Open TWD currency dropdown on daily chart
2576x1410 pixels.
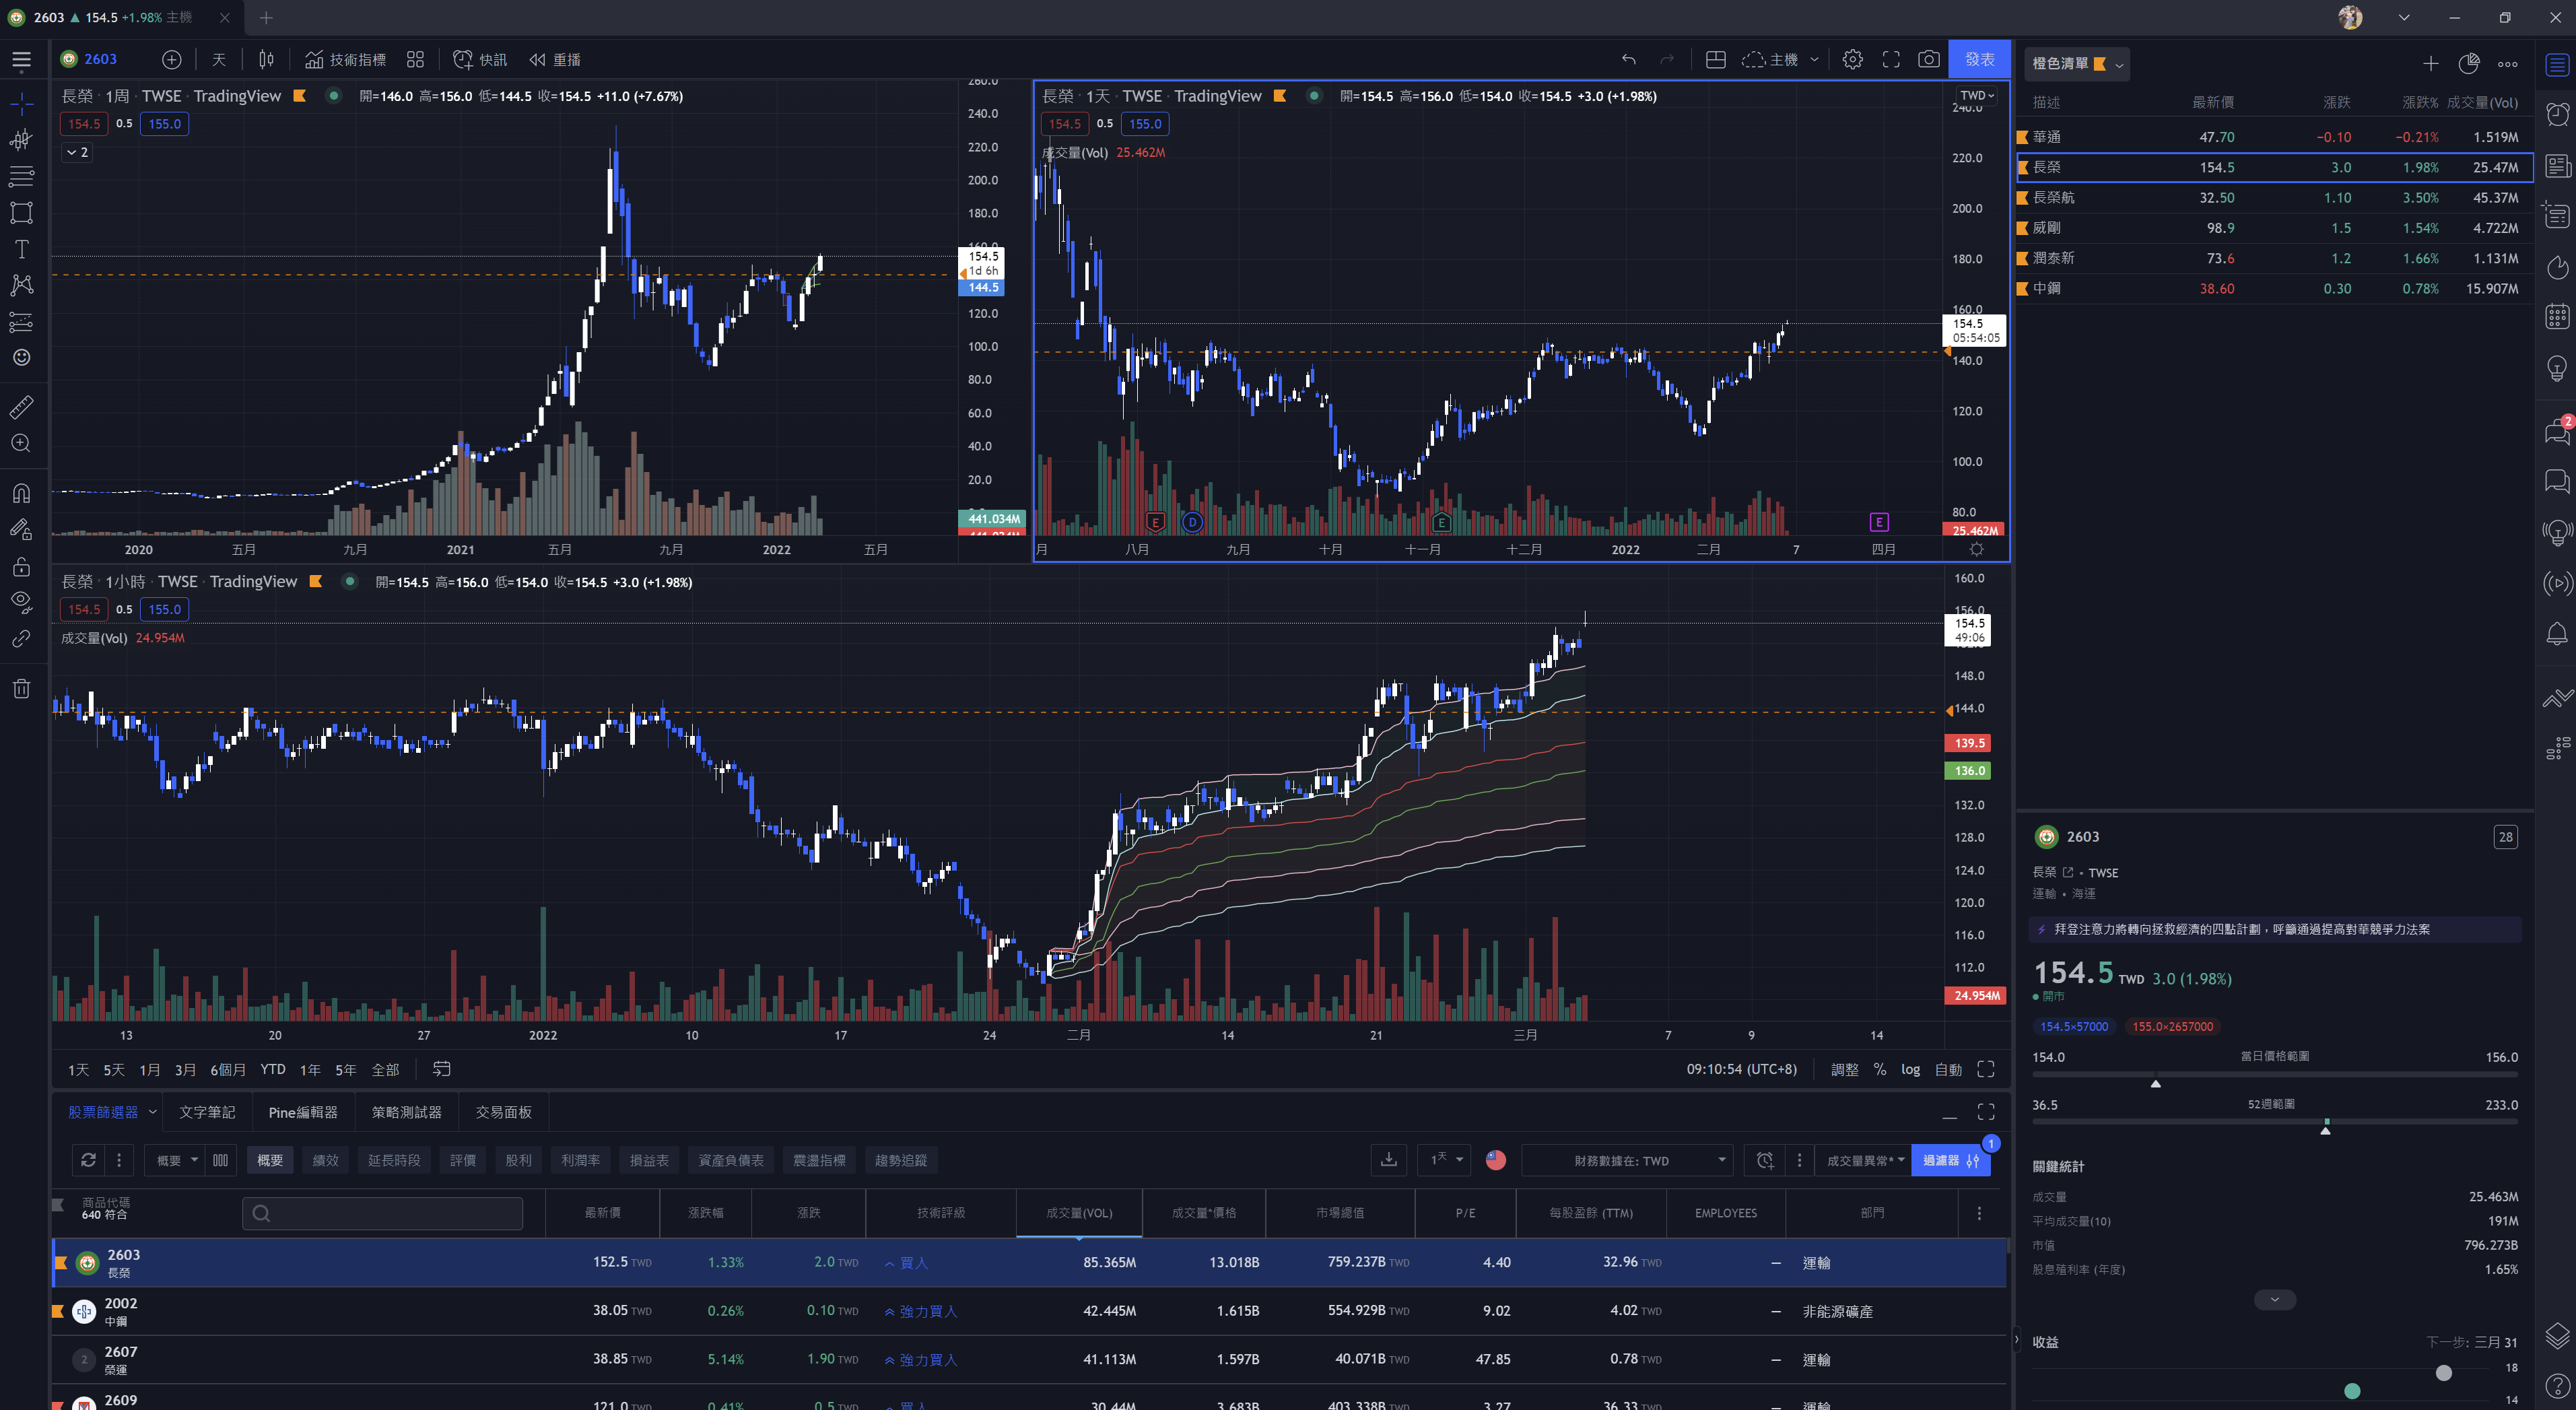coord(1976,95)
